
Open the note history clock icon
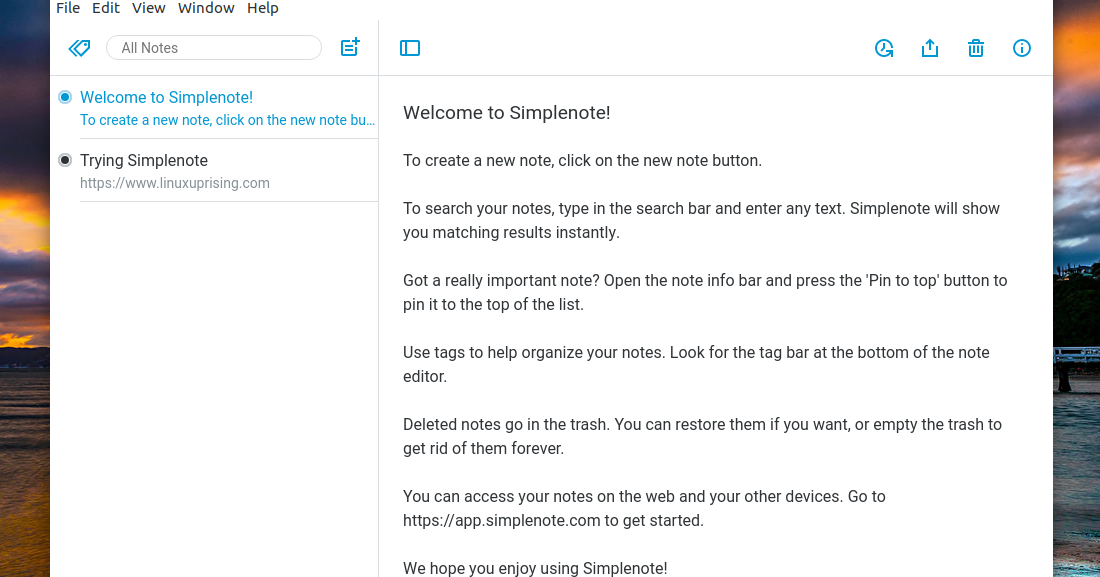(884, 48)
